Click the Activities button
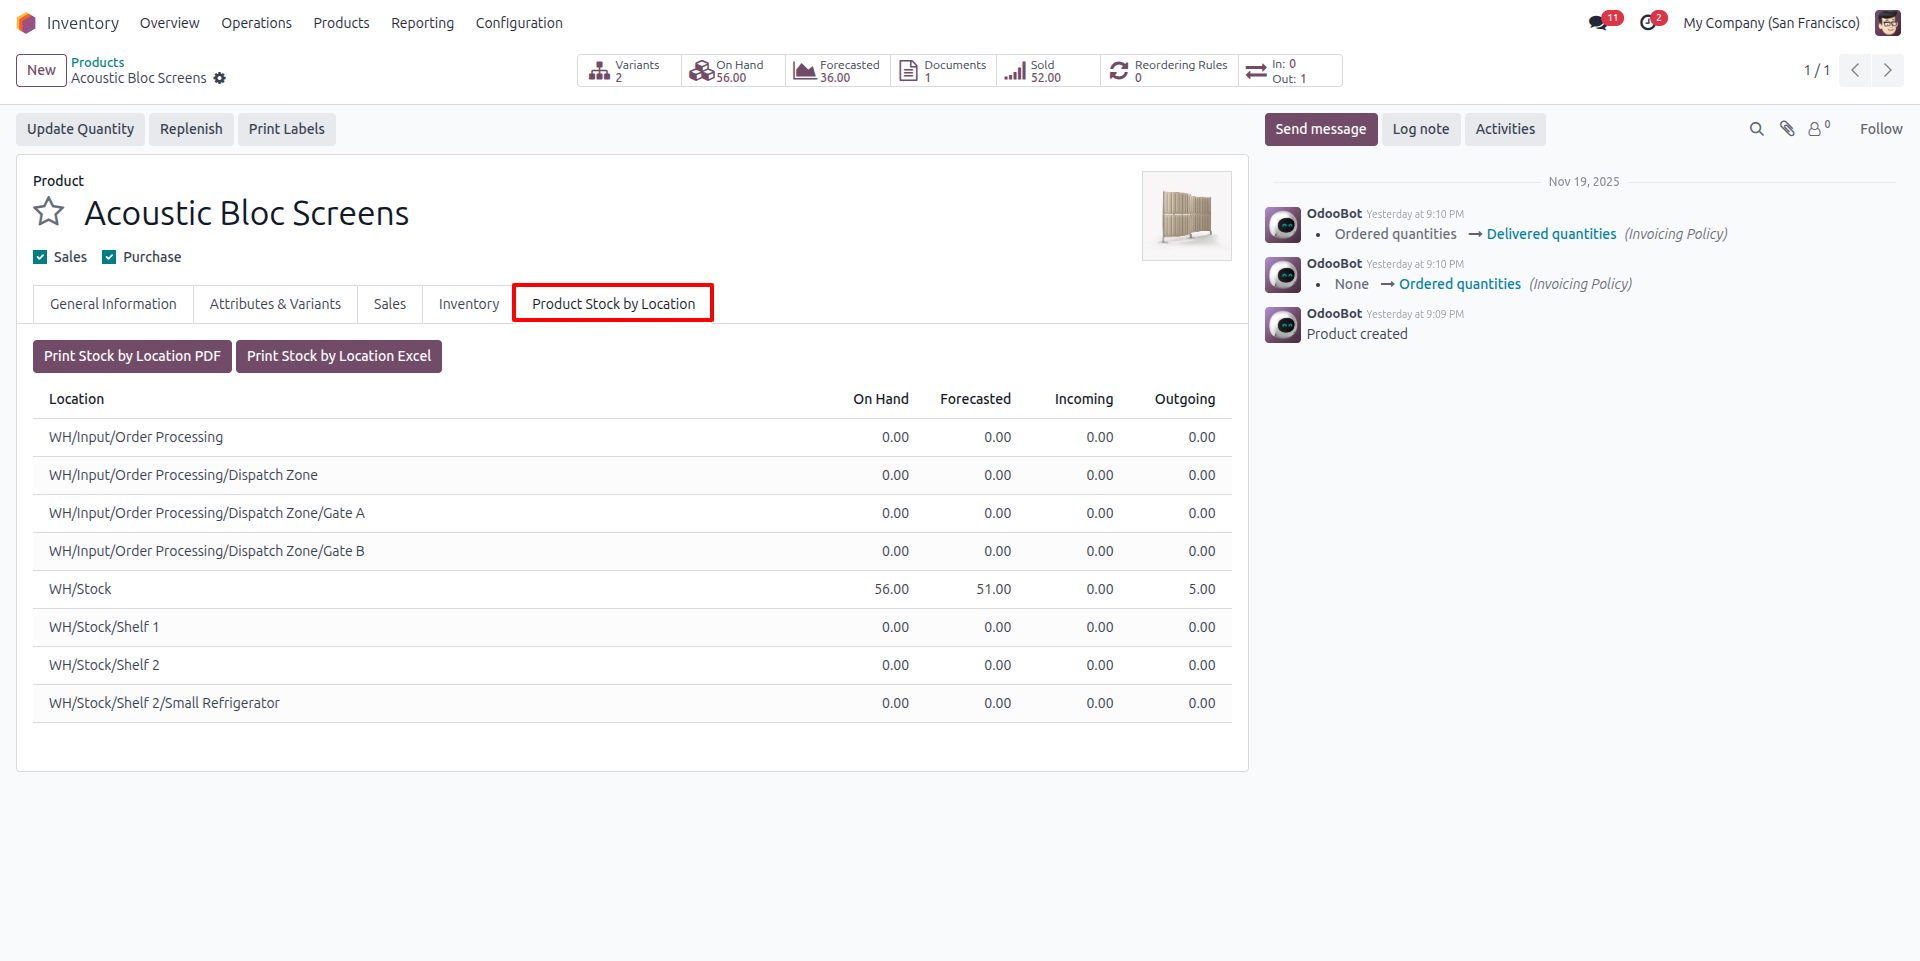This screenshot has width=1920, height=961. coord(1505,129)
